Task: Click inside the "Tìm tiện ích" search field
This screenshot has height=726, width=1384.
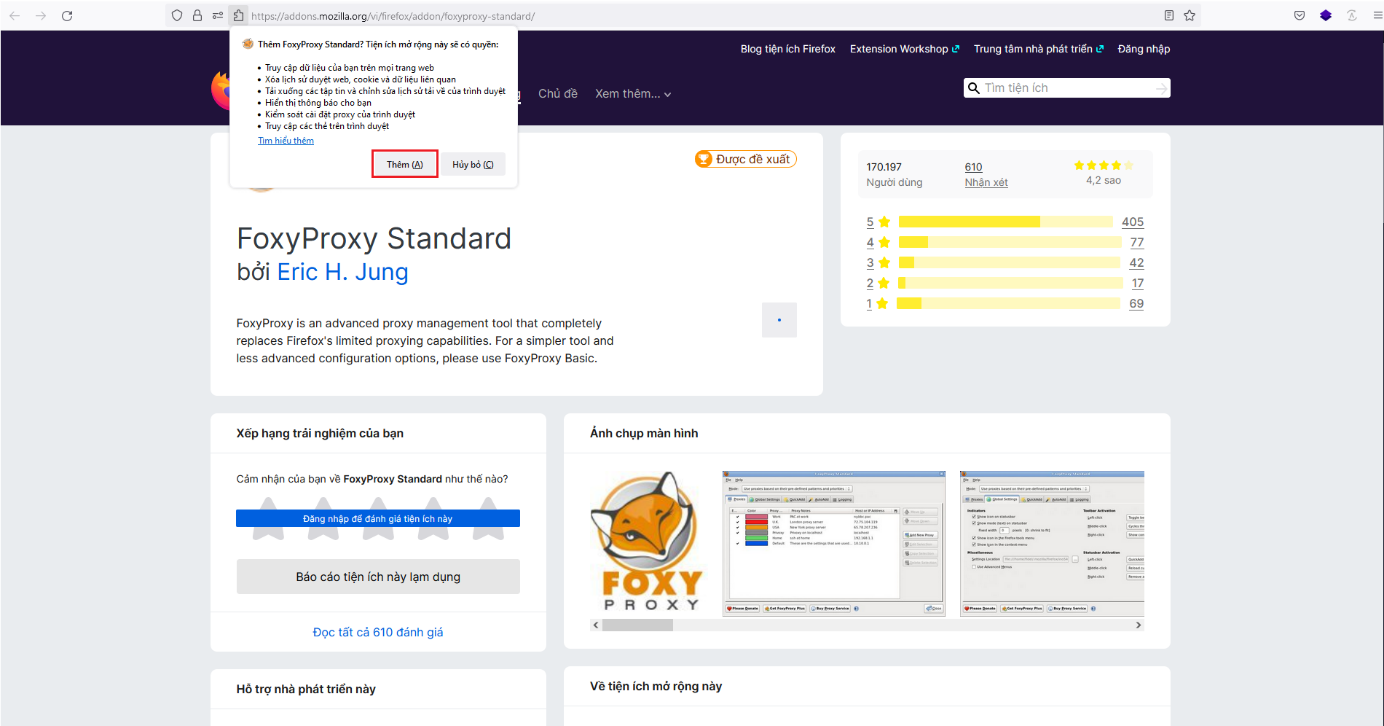Action: point(1065,88)
